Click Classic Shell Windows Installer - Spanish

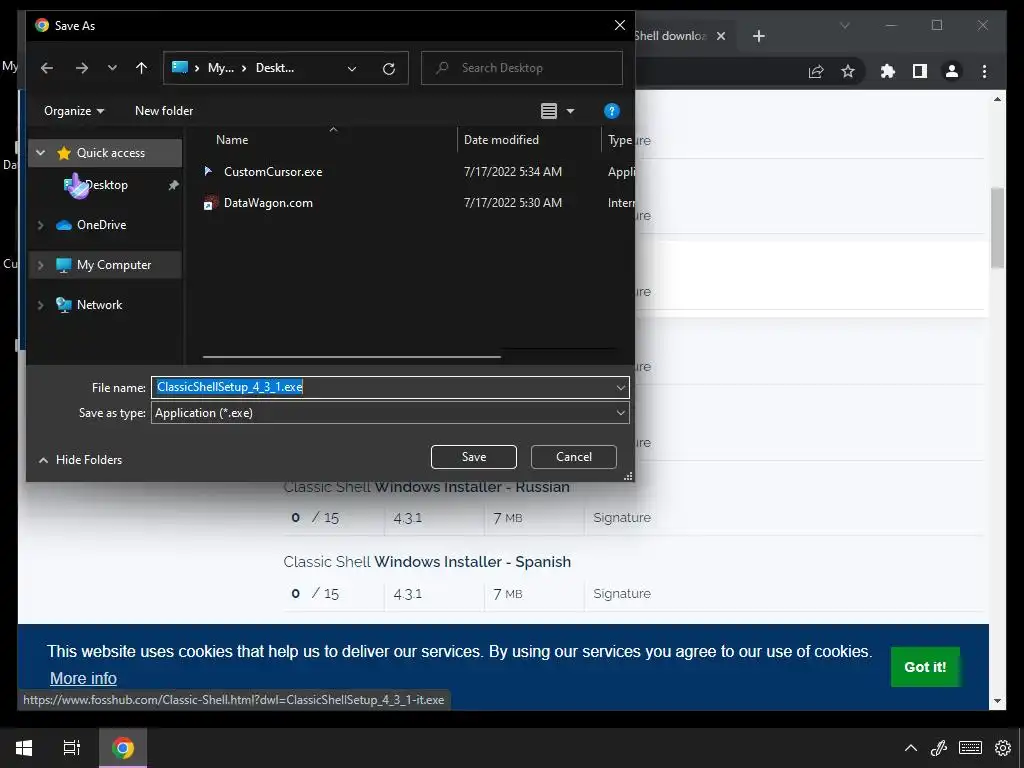point(427,562)
